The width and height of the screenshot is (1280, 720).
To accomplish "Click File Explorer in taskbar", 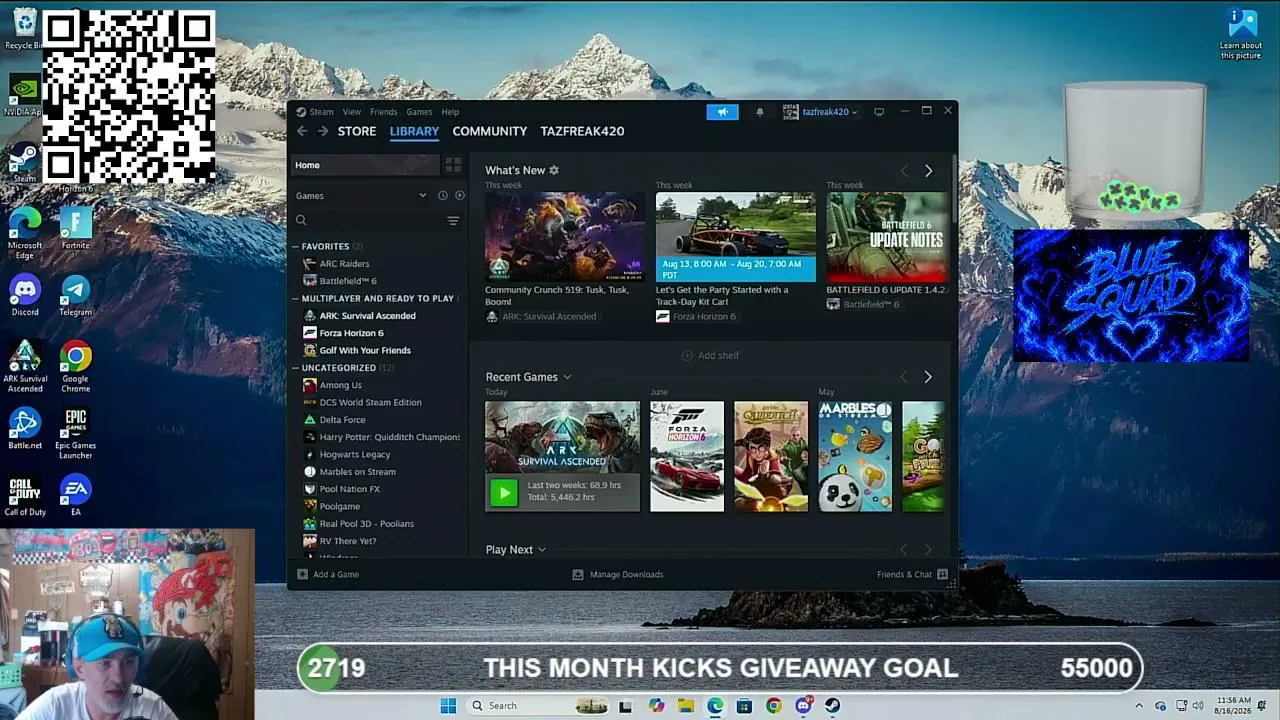I will (x=686, y=706).
